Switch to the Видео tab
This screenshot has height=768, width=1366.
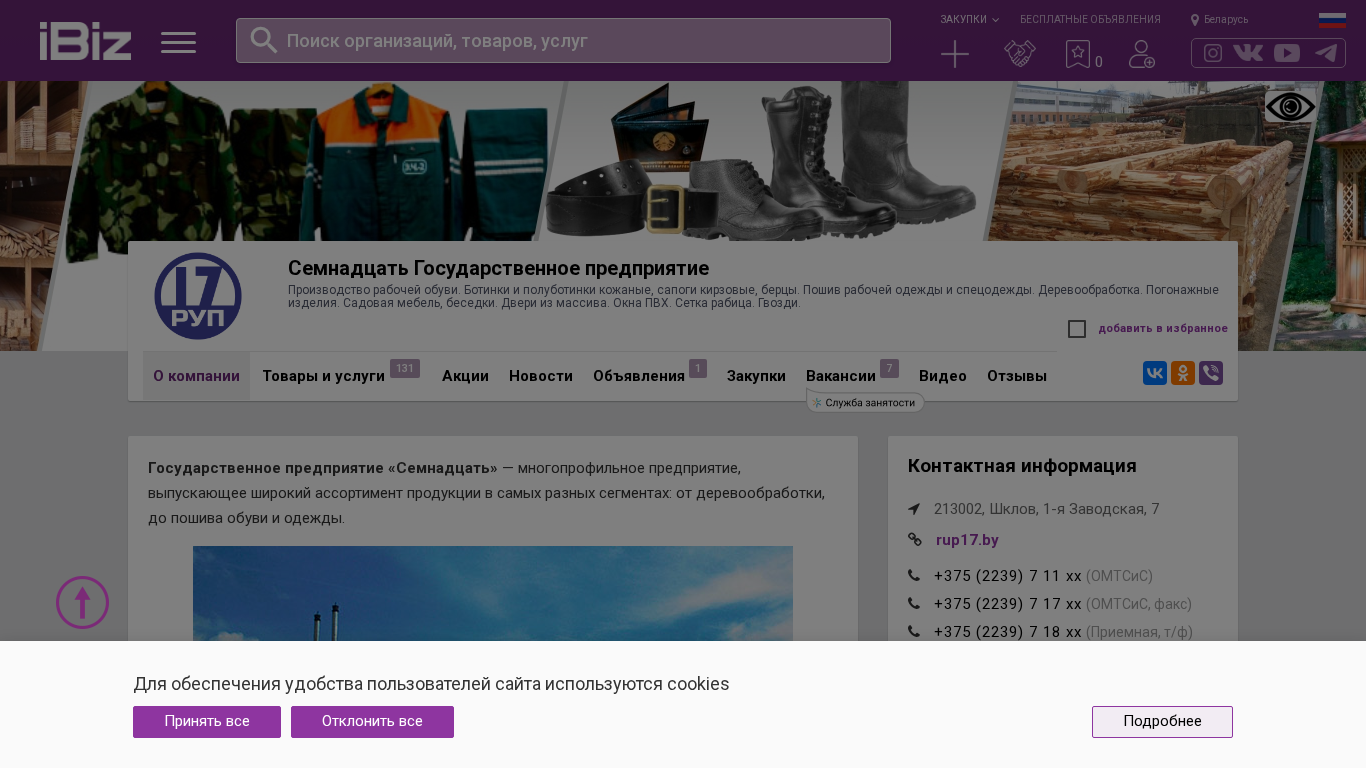943,376
